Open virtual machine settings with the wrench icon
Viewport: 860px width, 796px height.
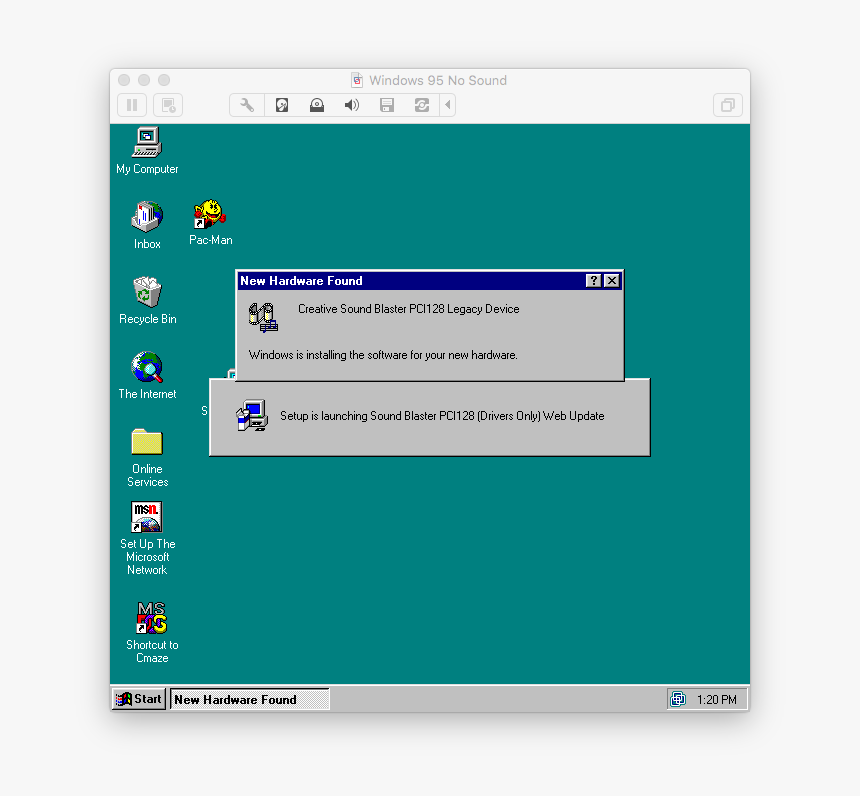tap(246, 104)
